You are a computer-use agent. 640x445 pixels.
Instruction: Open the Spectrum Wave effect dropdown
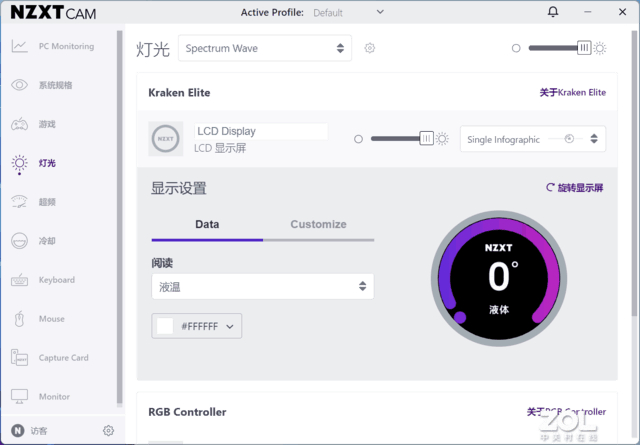click(x=264, y=48)
